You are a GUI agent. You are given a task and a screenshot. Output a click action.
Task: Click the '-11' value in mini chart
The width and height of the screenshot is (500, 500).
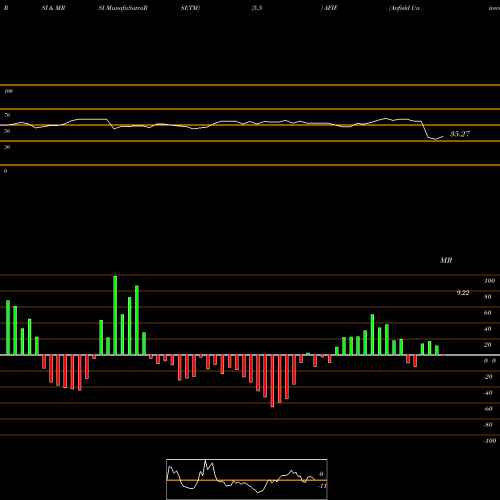(x=323, y=486)
